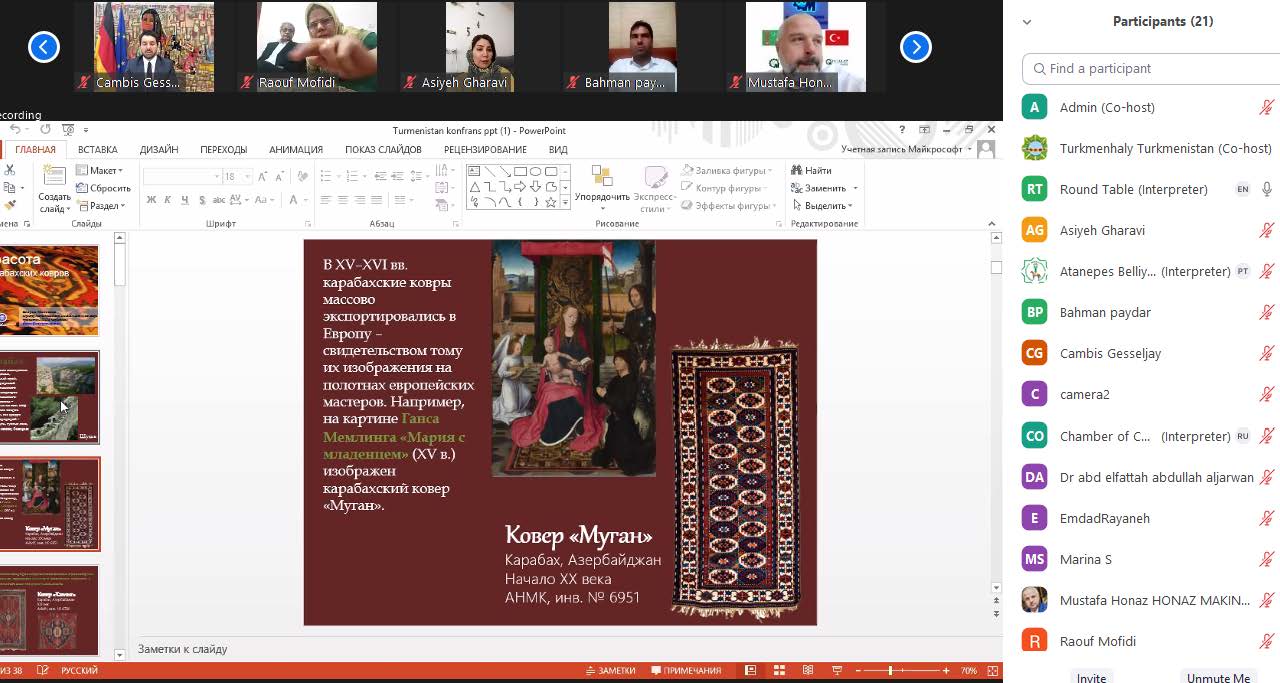Open PowerPoint Help question mark

pyautogui.click(x=902, y=130)
